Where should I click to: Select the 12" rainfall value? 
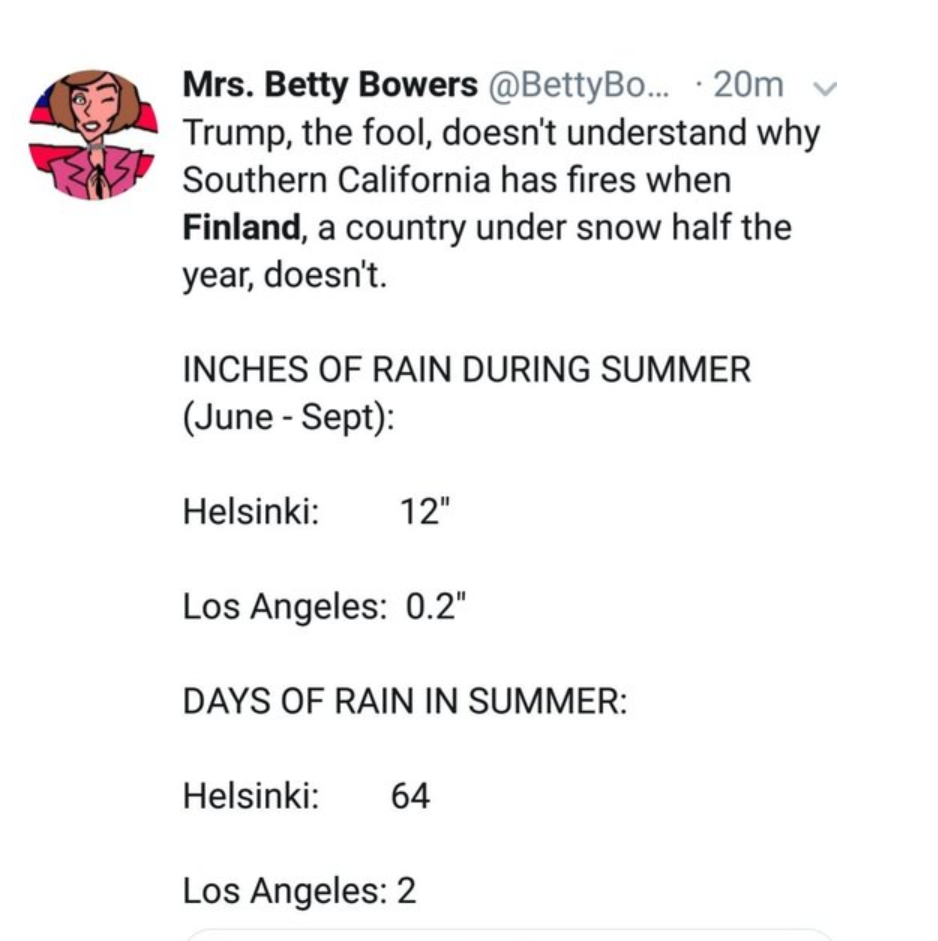424,511
